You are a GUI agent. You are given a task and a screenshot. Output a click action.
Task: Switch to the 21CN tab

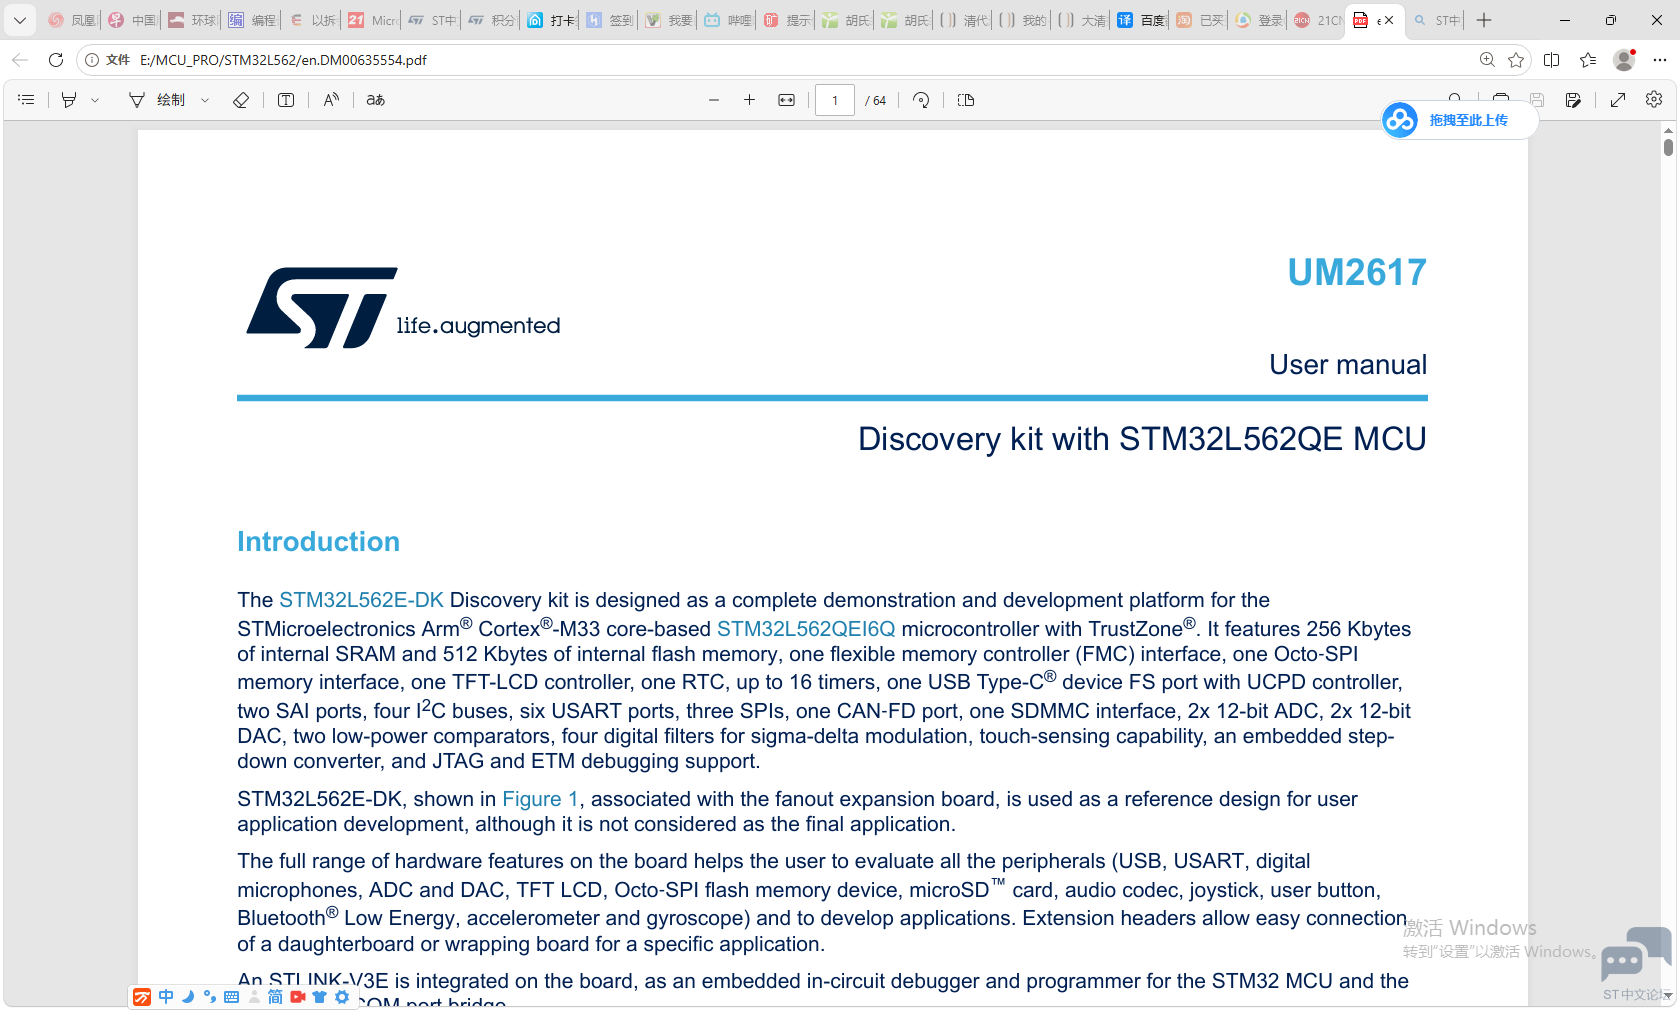(1318, 20)
